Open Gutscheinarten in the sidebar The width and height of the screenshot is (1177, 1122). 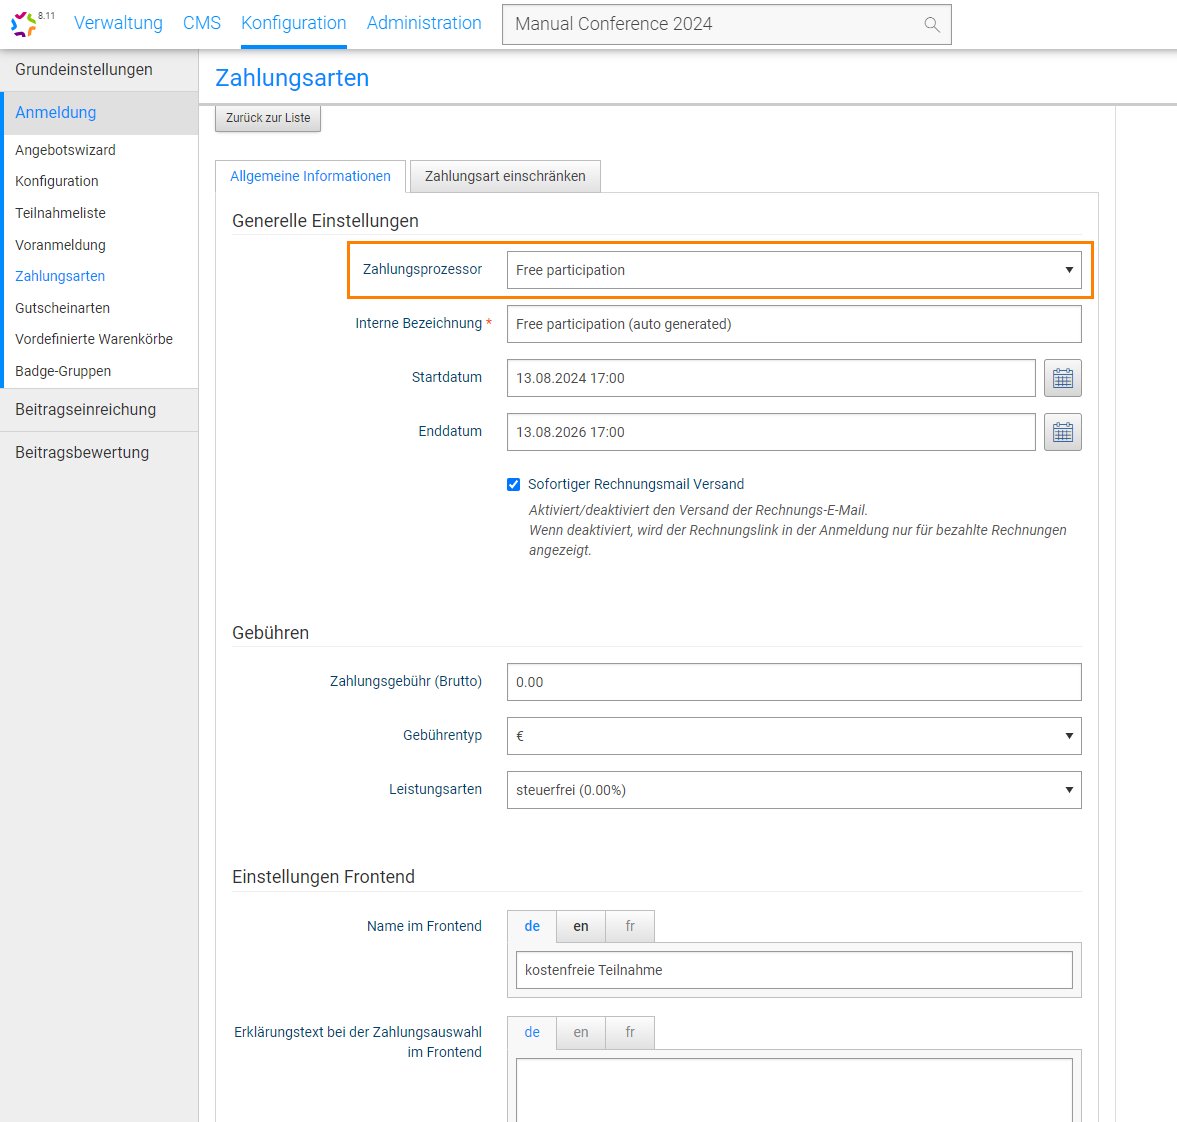point(62,308)
